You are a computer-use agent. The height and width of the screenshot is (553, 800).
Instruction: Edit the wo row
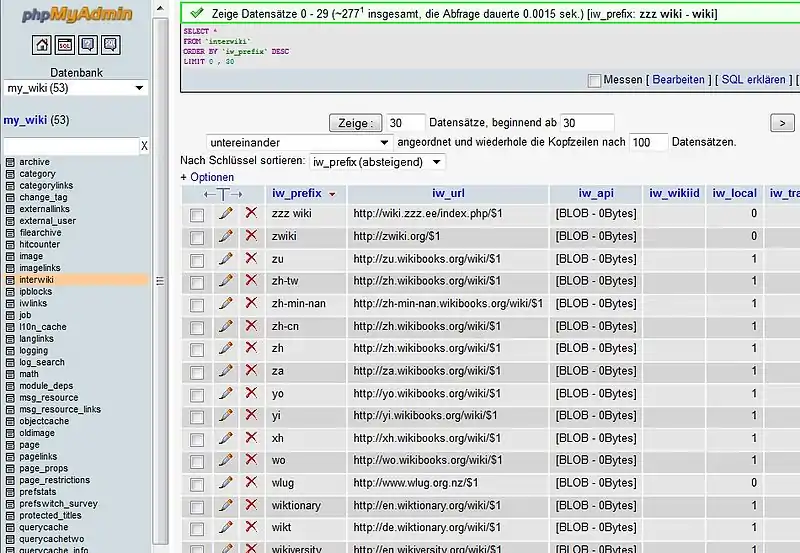tap(226, 460)
